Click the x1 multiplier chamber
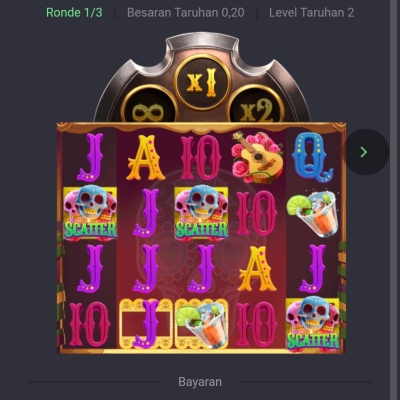This screenshot has width=400, height=400. 202,82
